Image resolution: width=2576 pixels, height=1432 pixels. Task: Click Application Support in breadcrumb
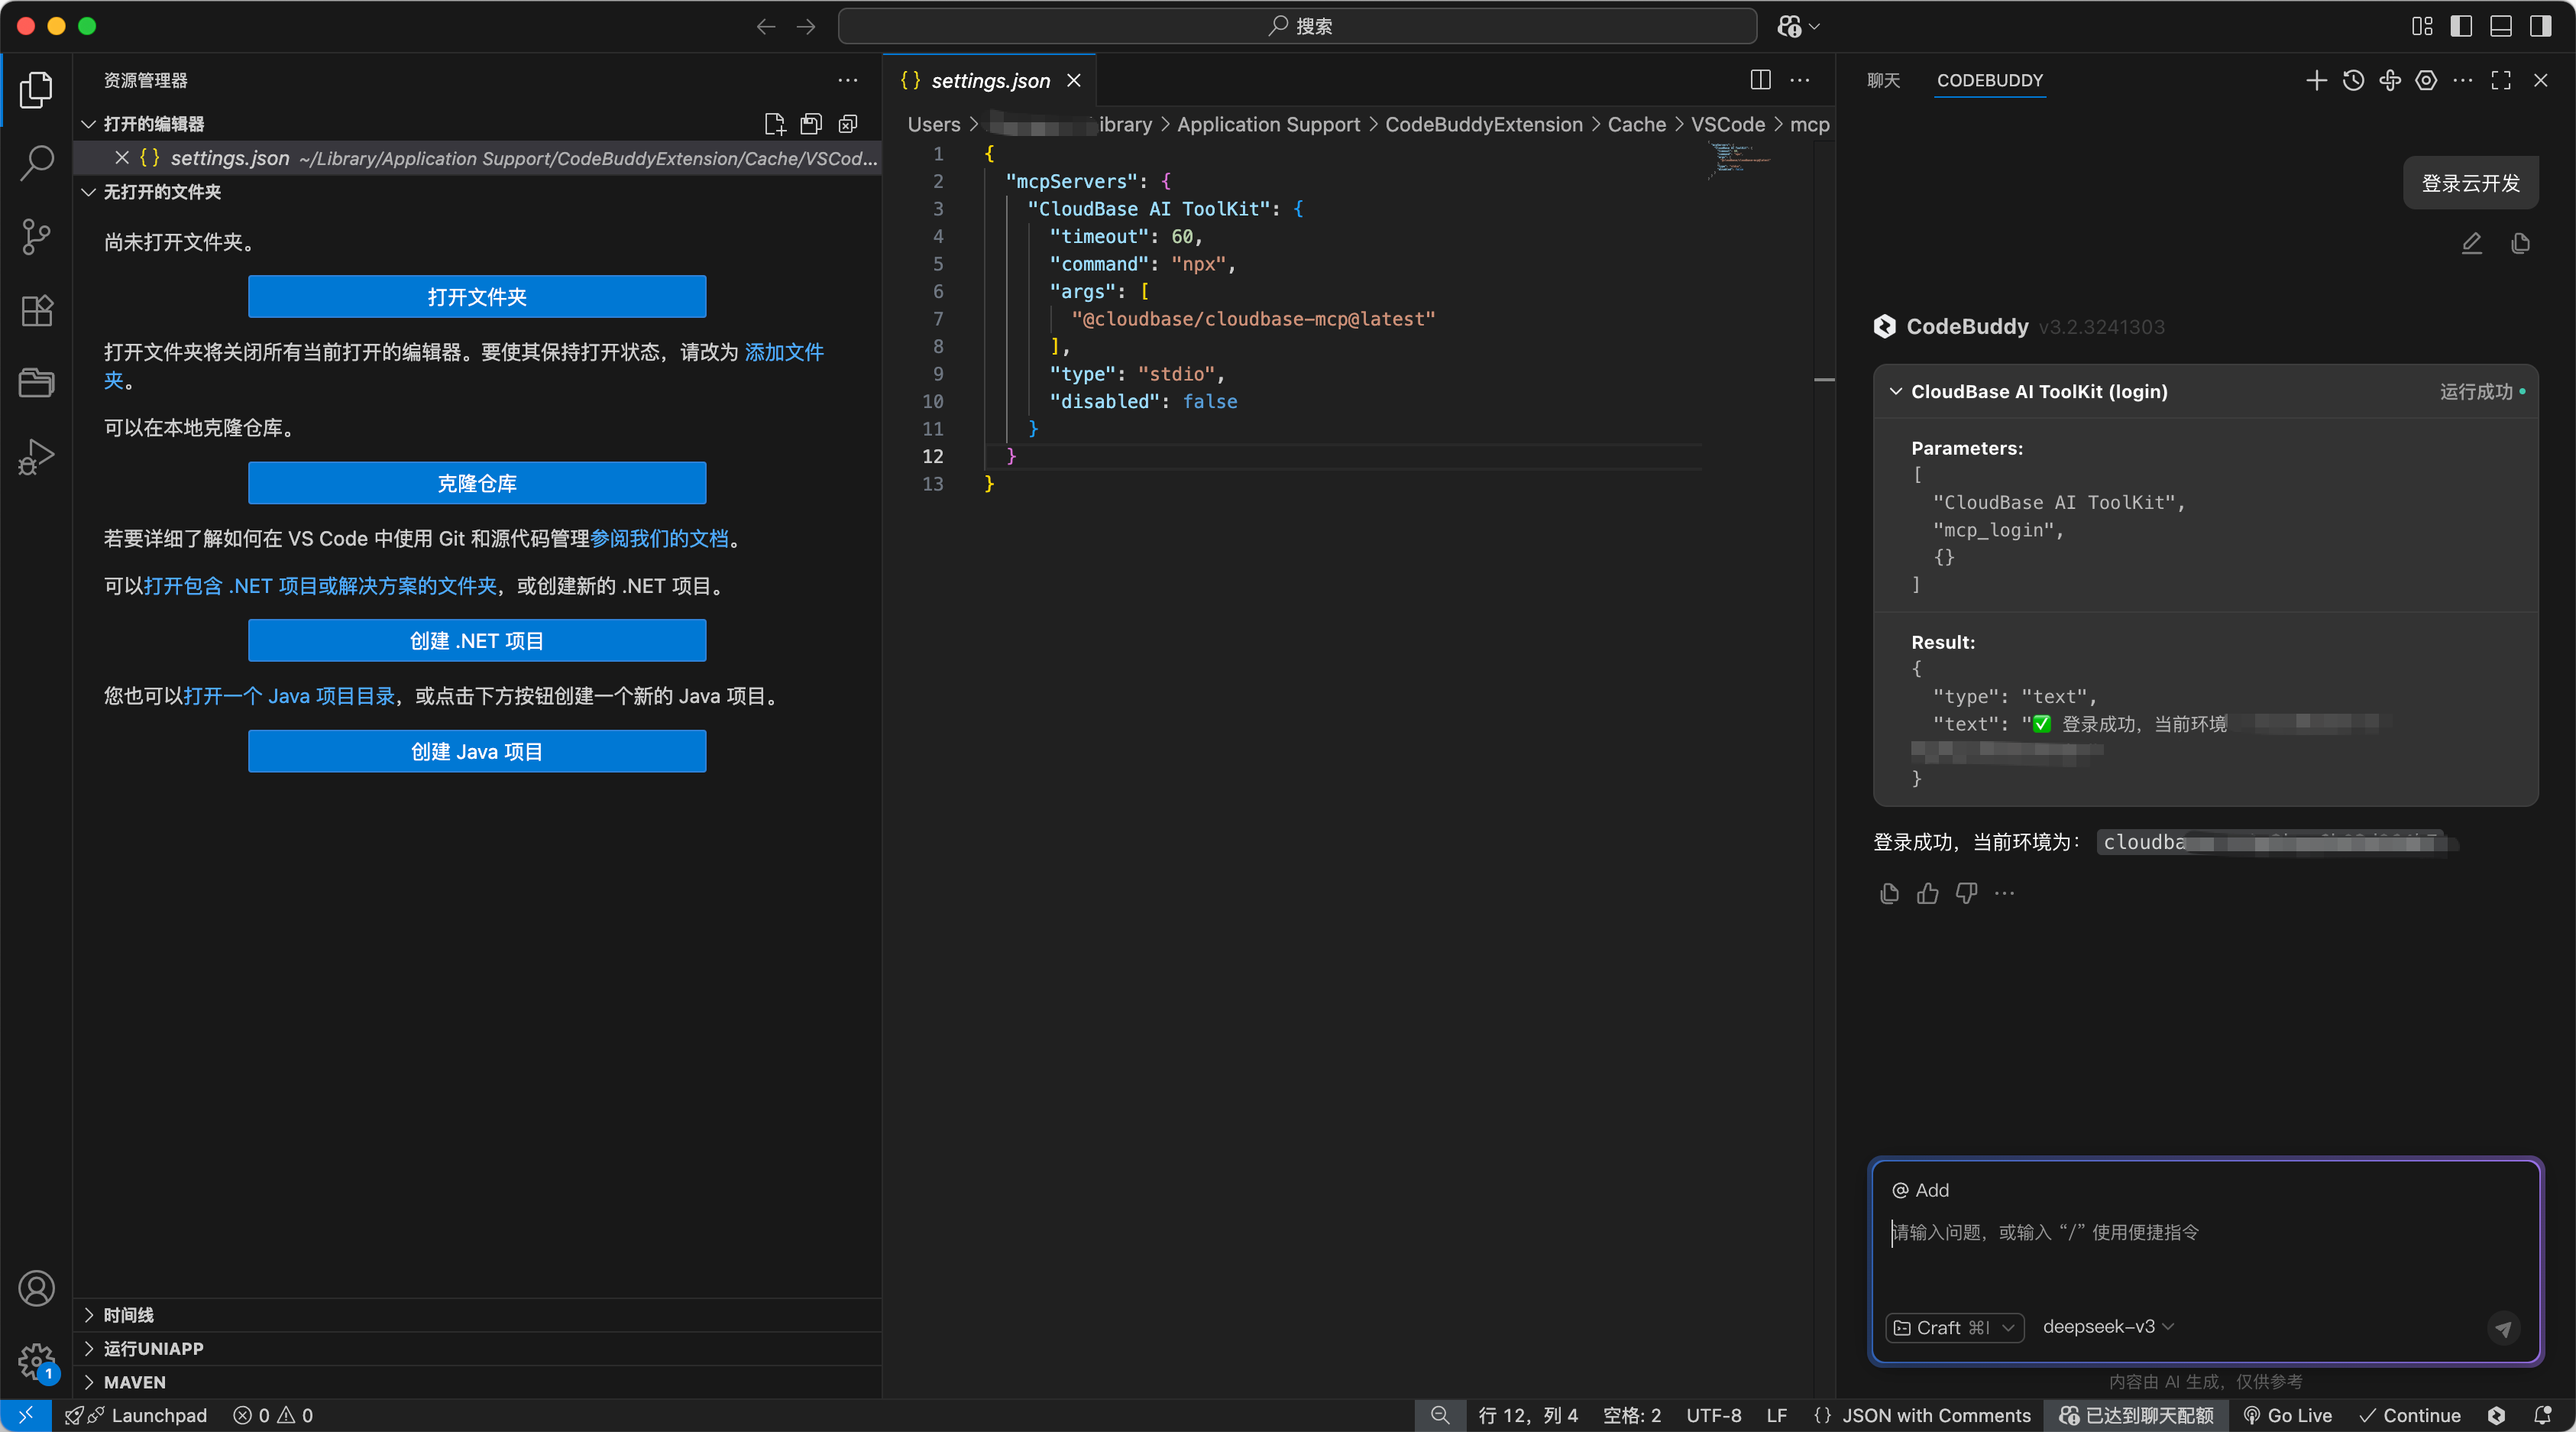tap(1268, 124)
